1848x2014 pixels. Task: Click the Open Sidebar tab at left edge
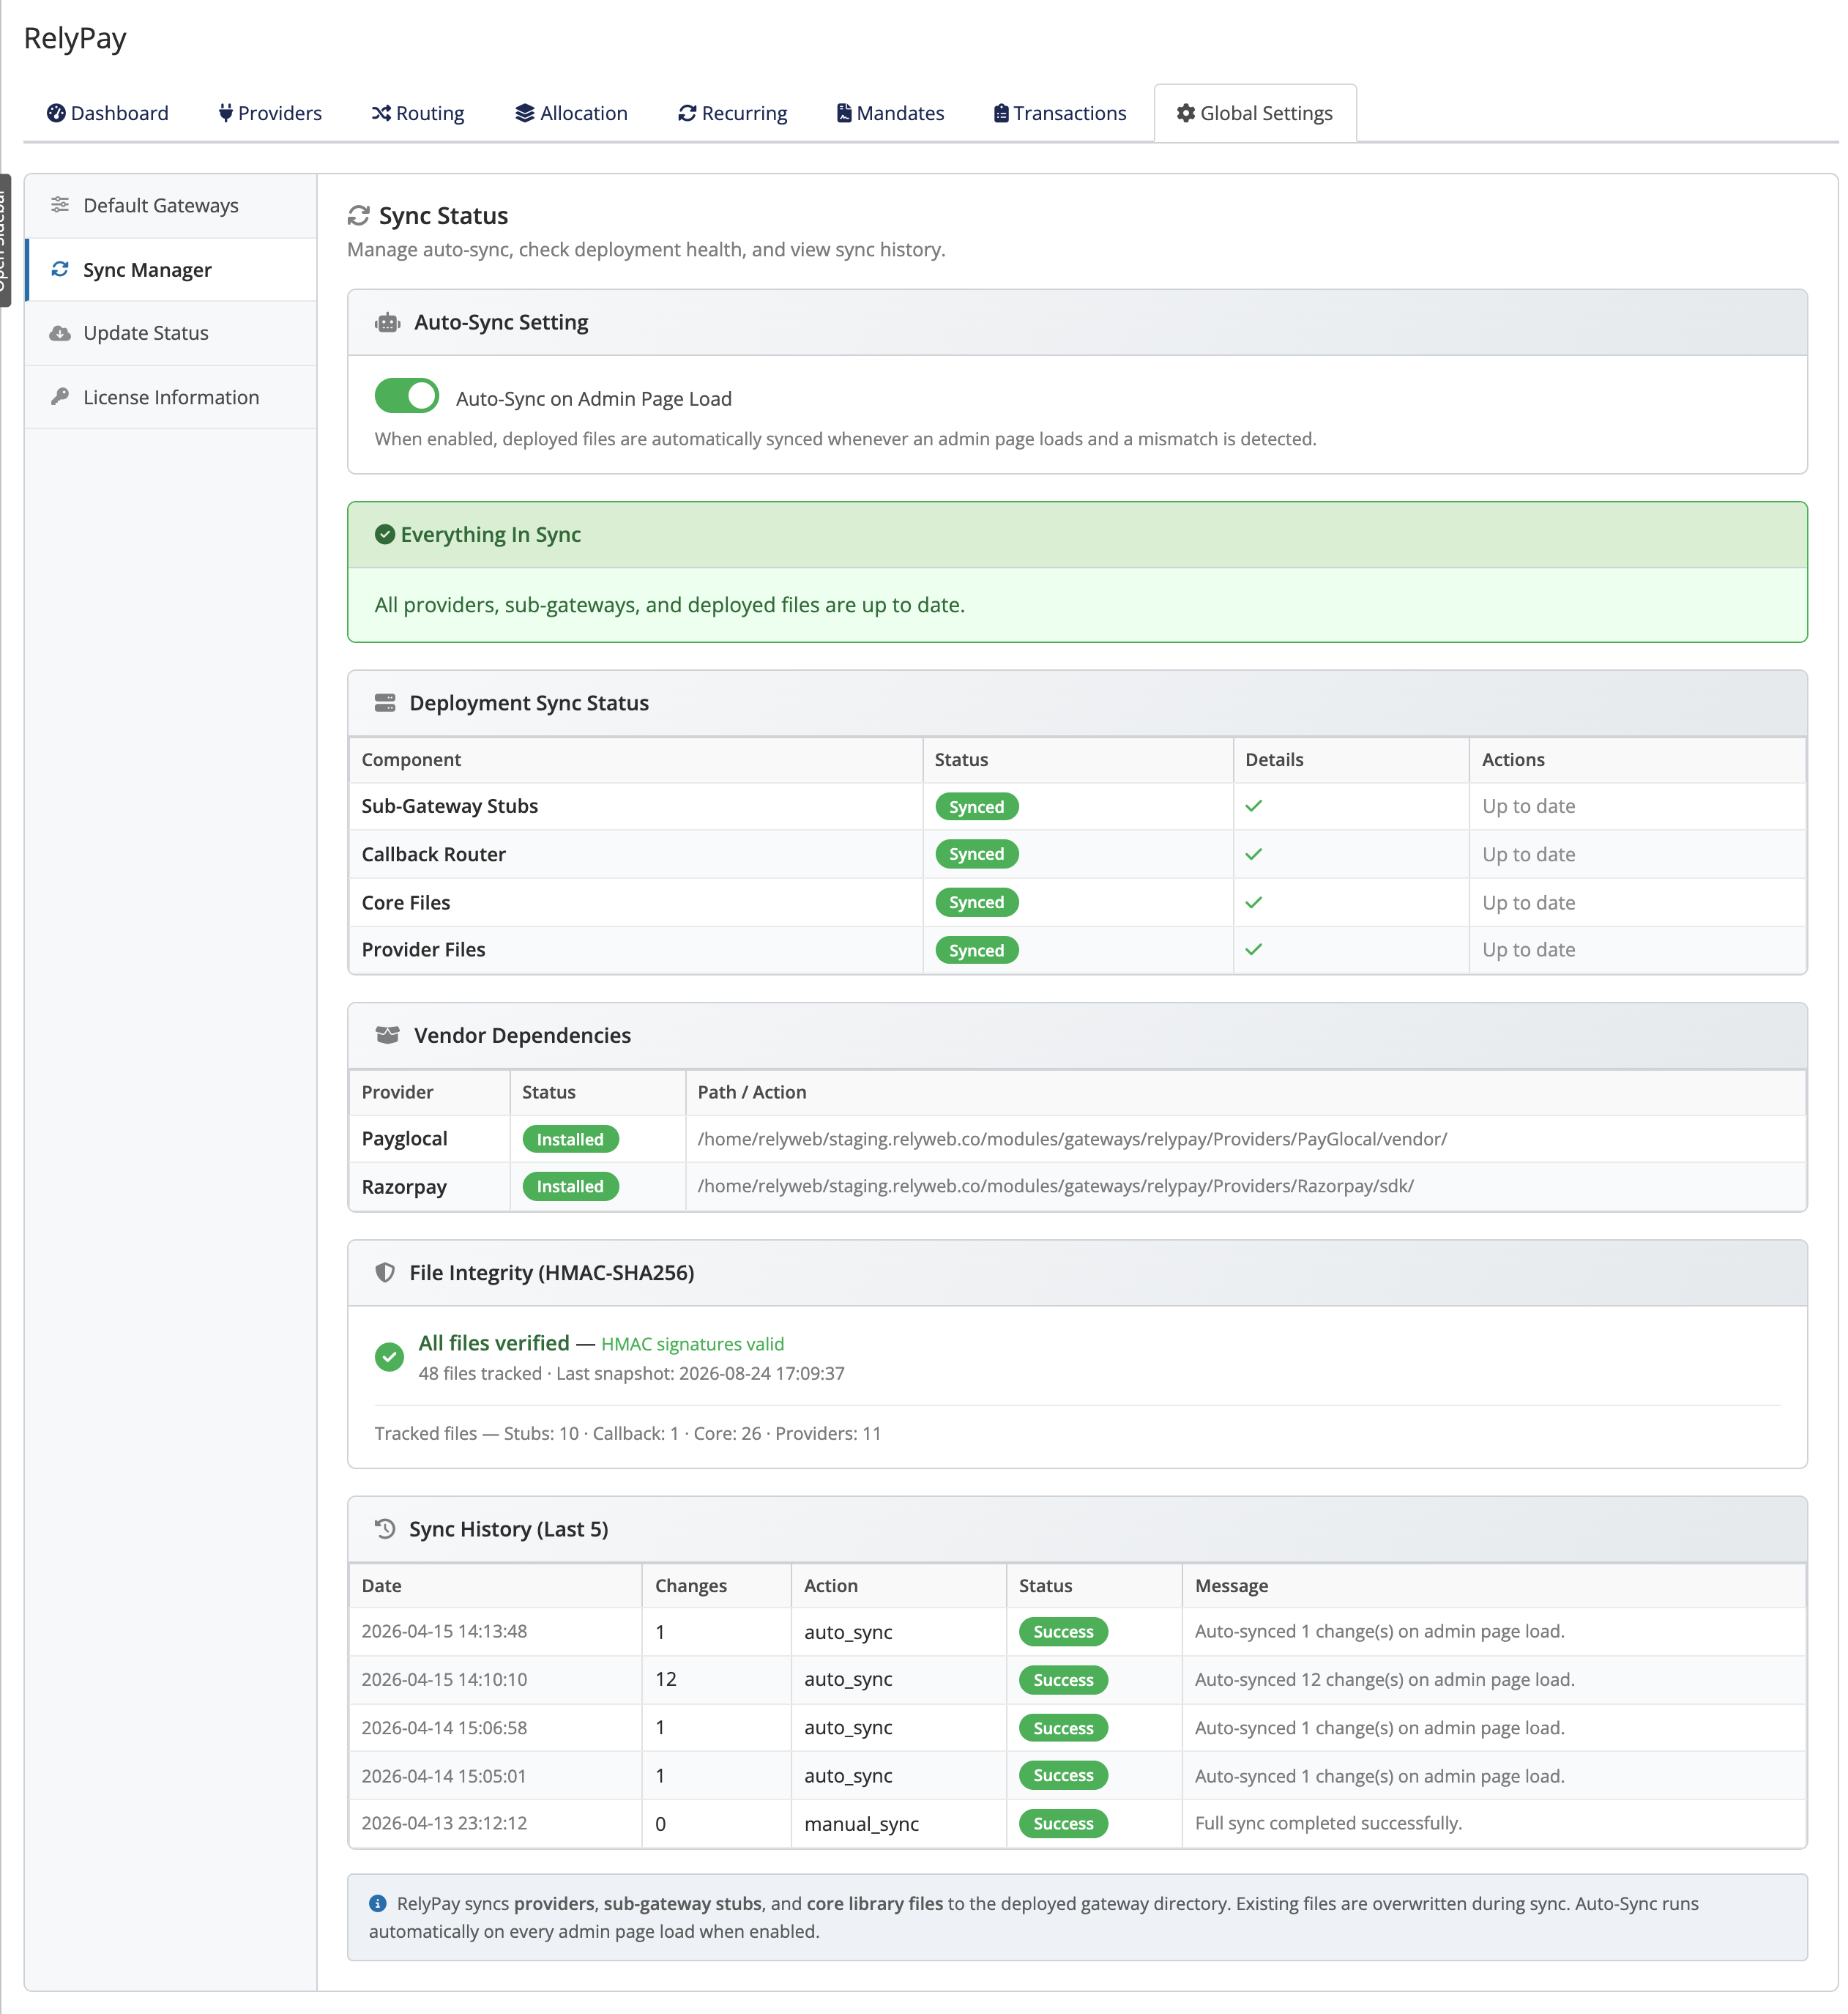pyautogui.click(x=4, y=240)
